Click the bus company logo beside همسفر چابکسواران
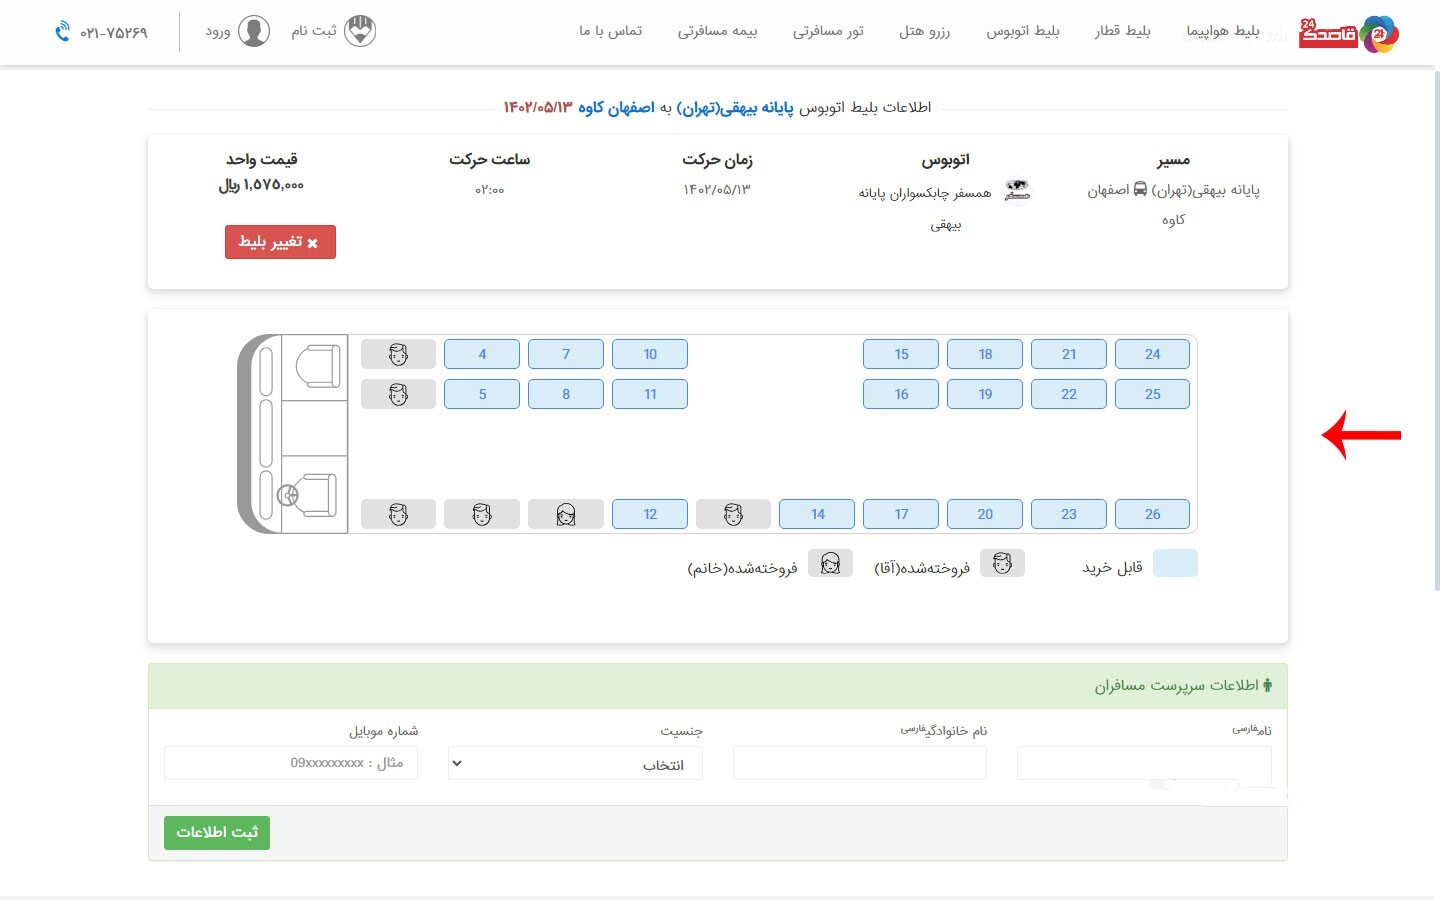This screenshot has height=900, width=1440. (x=1017, y=190)
